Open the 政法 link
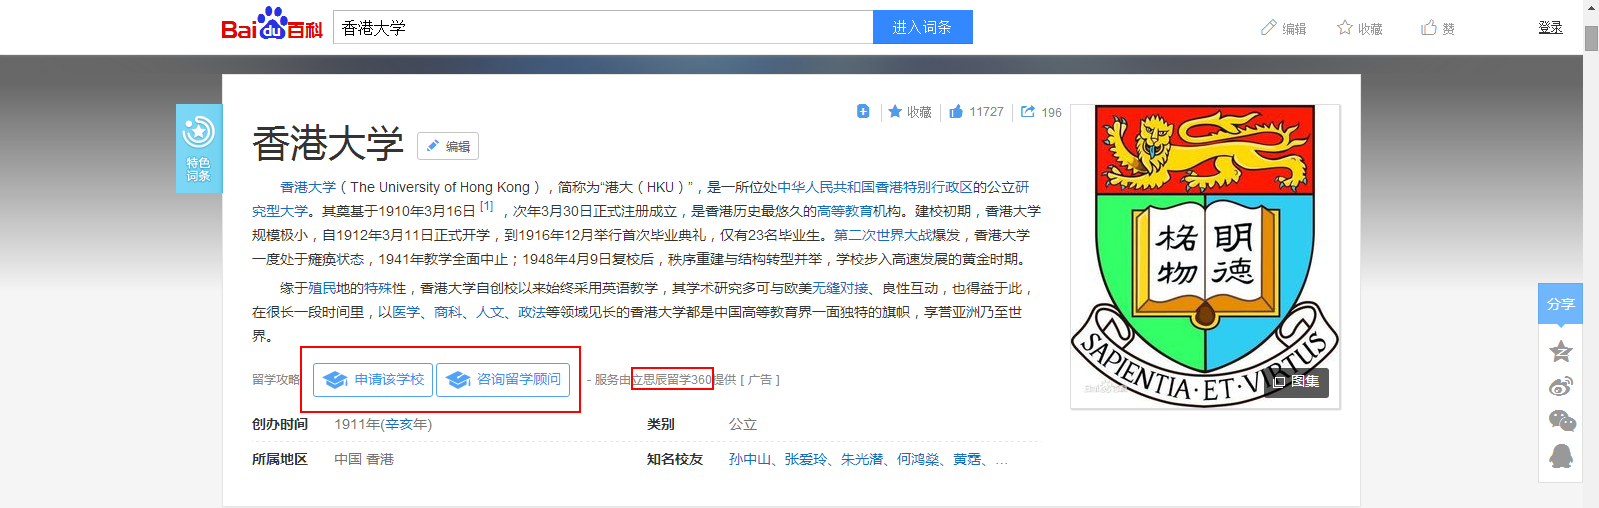 pos(532,312)
